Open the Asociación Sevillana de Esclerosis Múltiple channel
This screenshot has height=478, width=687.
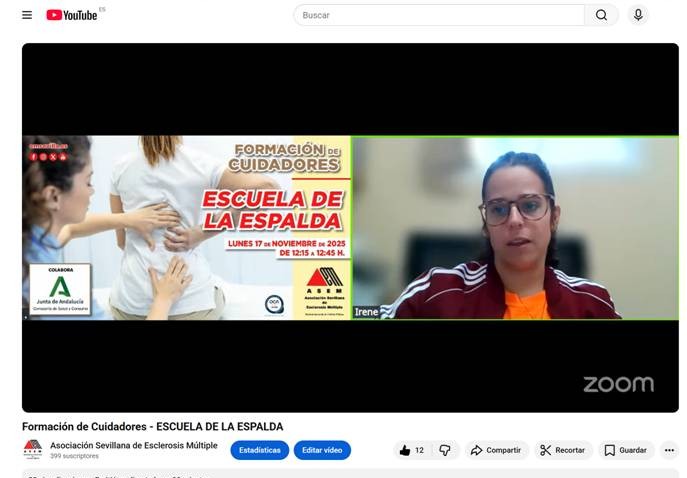[133, 445]
